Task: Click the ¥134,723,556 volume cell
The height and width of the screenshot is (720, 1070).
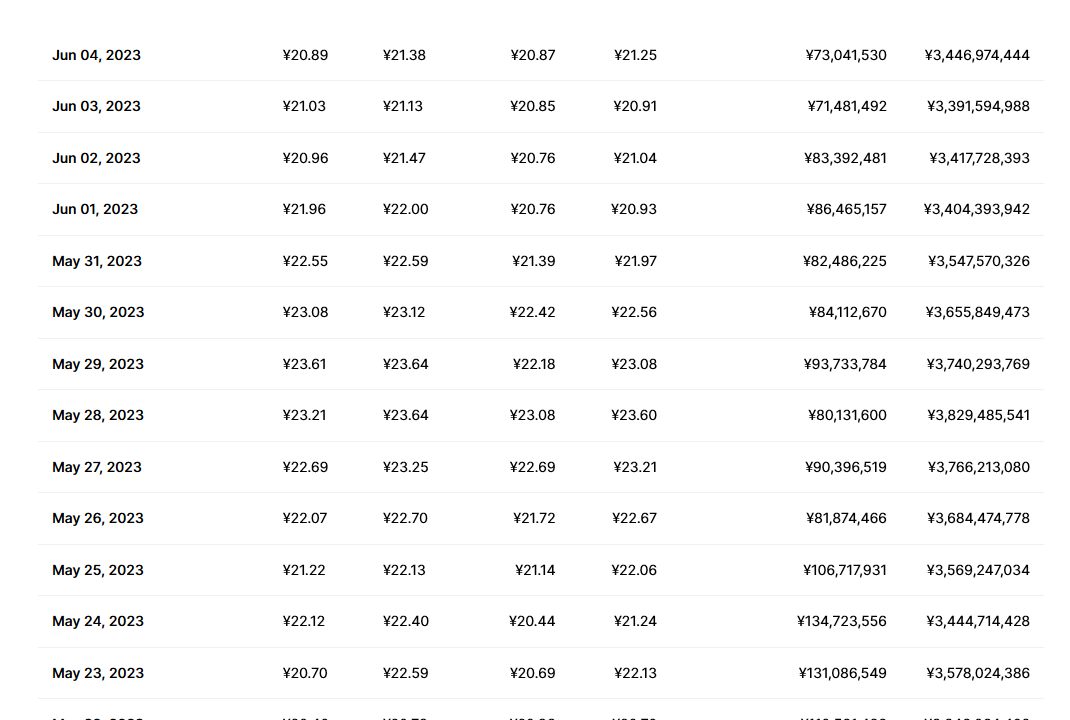Action: point(842,621)
